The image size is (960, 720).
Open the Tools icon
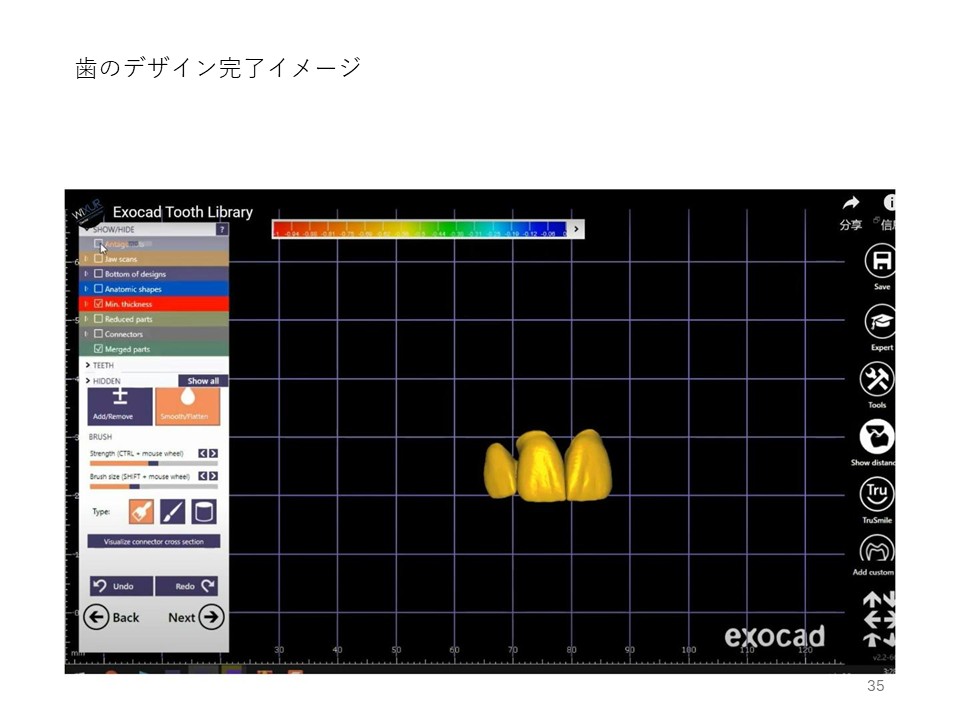[877, 379]
